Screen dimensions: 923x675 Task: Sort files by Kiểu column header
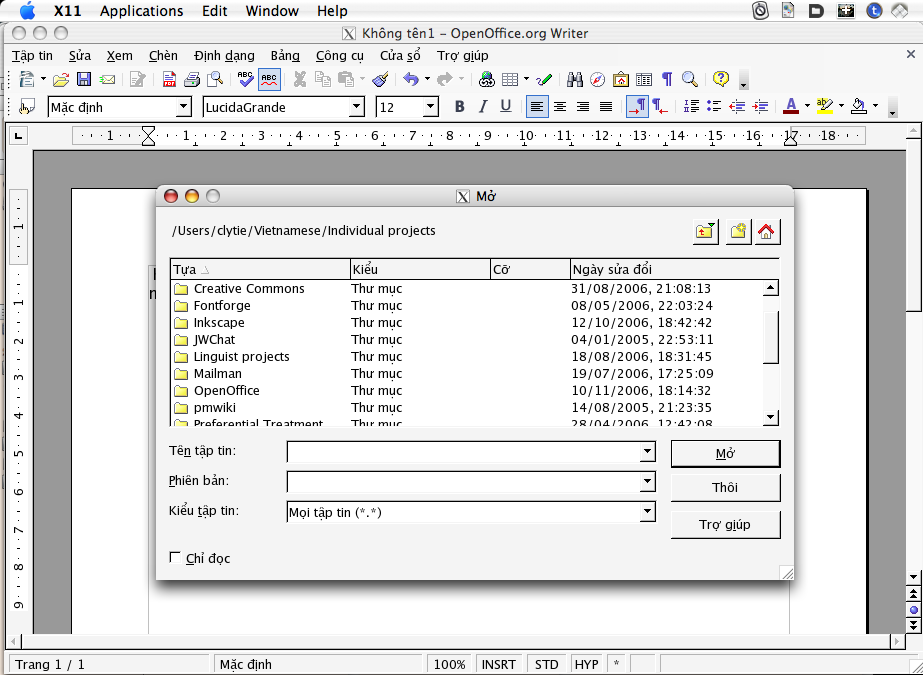[x=420, y=270]
